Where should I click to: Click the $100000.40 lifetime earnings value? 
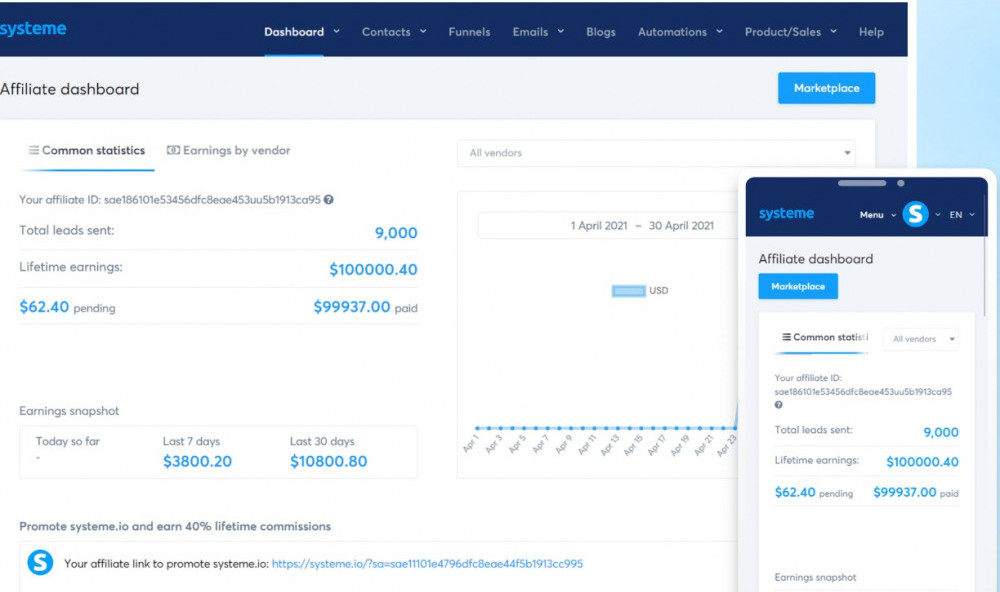(373, 270)
